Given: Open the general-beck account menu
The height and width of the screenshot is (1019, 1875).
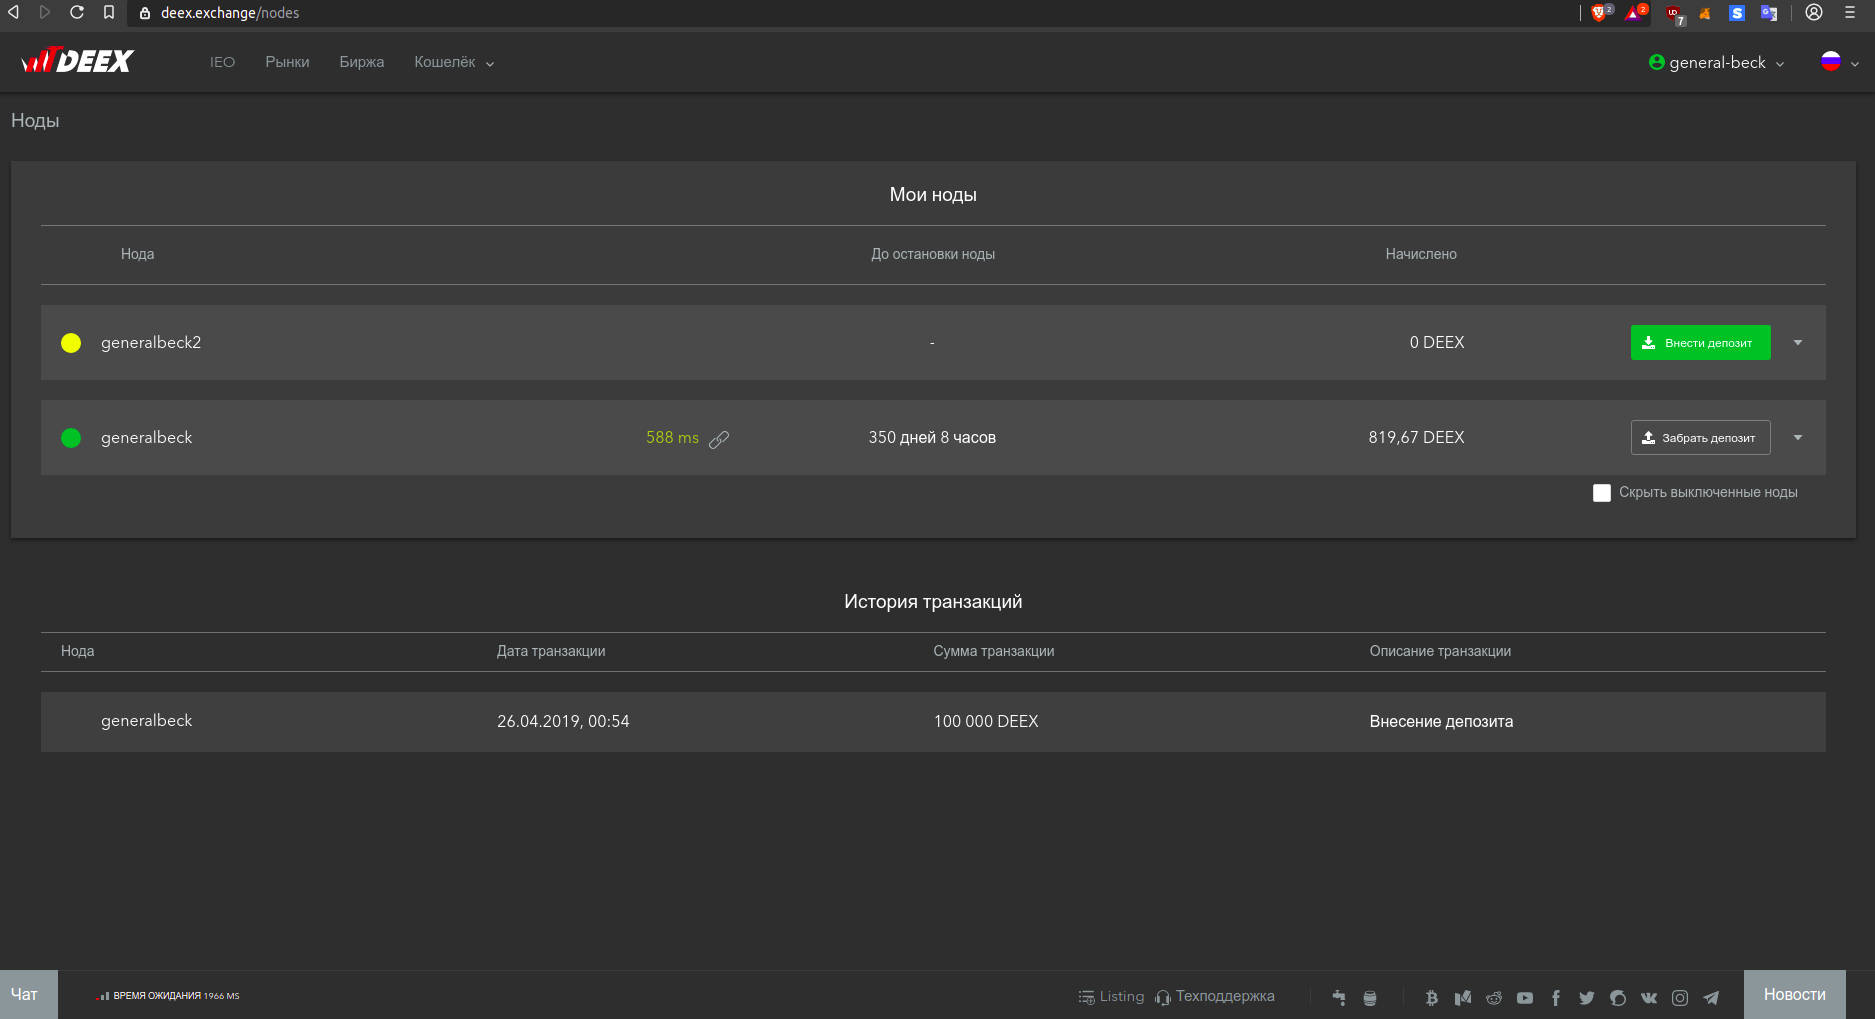Looking at the screenshot, I should coord(1716,62).
